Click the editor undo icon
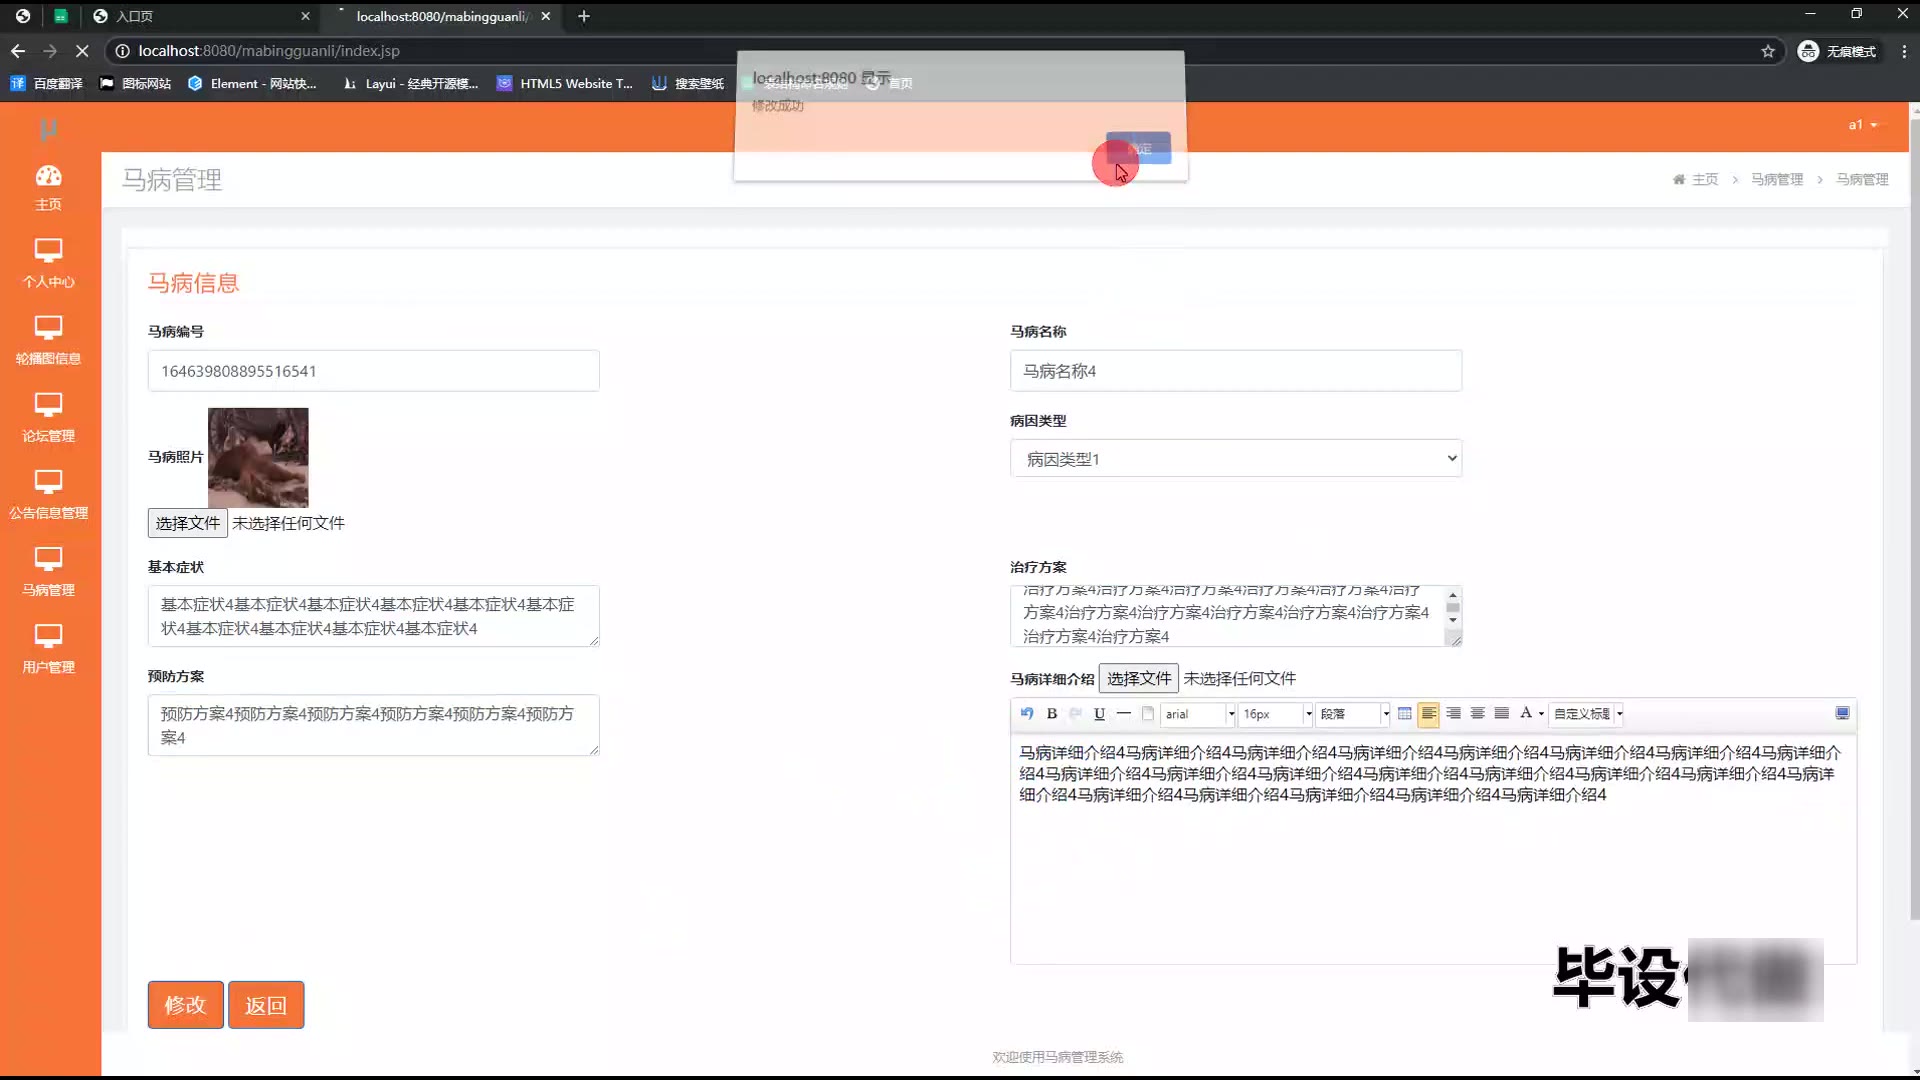The width and height of the screenshot is (1920, 1080). pyautogui.click(x=1027, y=713)
